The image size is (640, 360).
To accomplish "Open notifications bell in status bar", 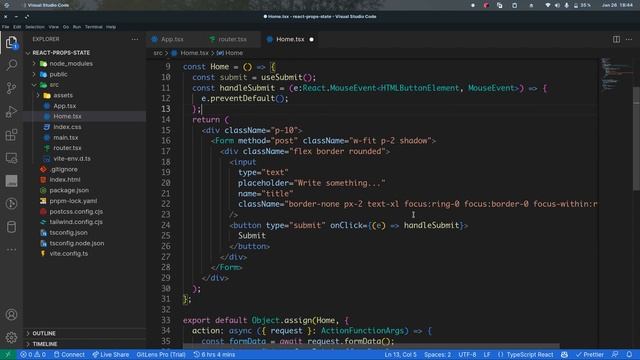I will (x=629, y=355).
